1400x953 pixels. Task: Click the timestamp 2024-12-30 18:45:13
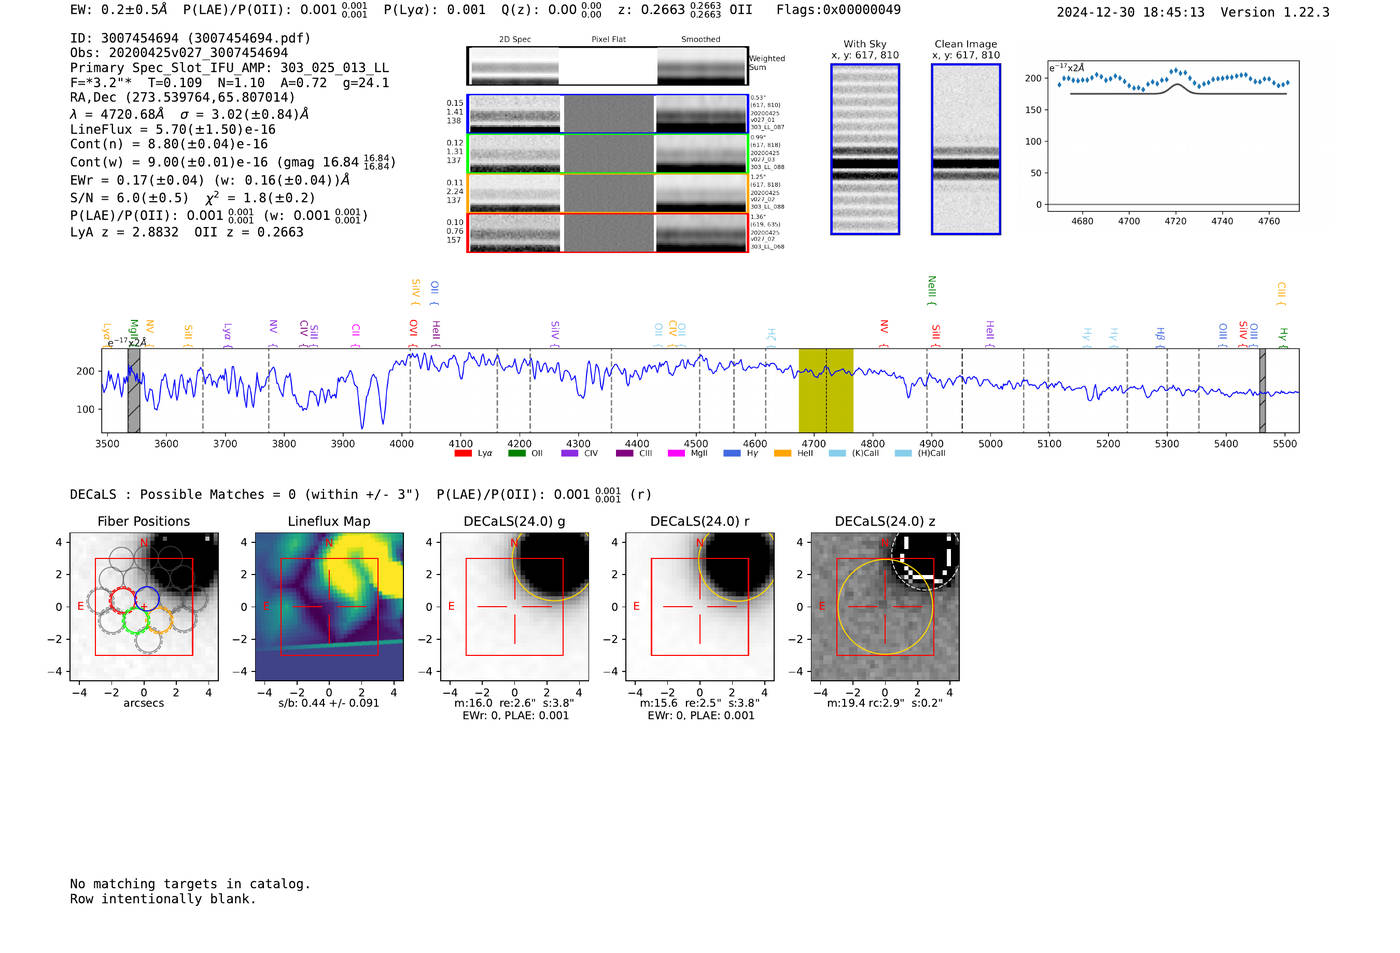[x=1130, y=13]
